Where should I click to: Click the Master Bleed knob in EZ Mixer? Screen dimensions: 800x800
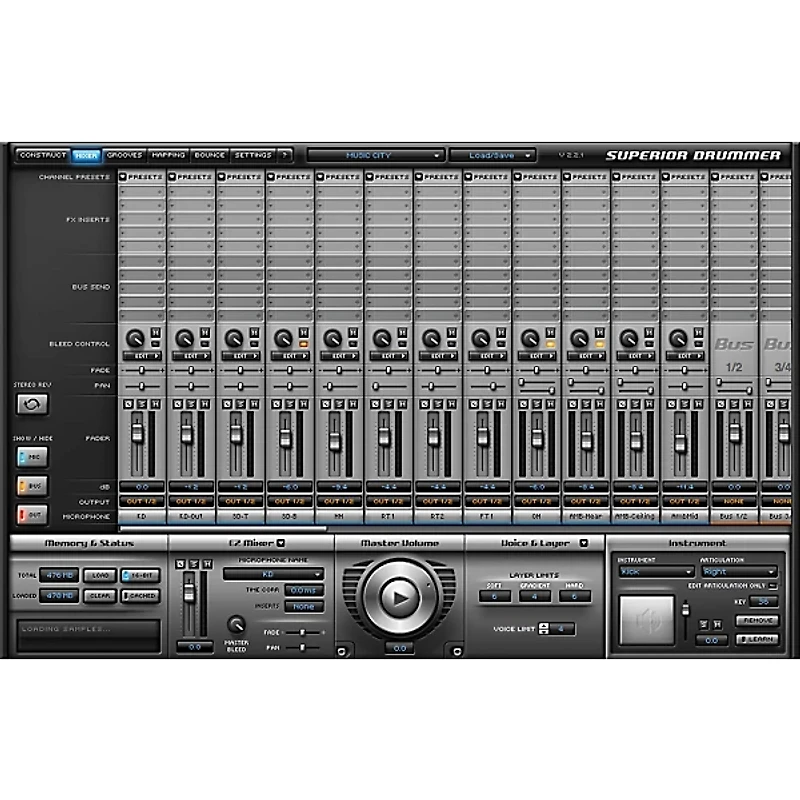pos(236,624)
